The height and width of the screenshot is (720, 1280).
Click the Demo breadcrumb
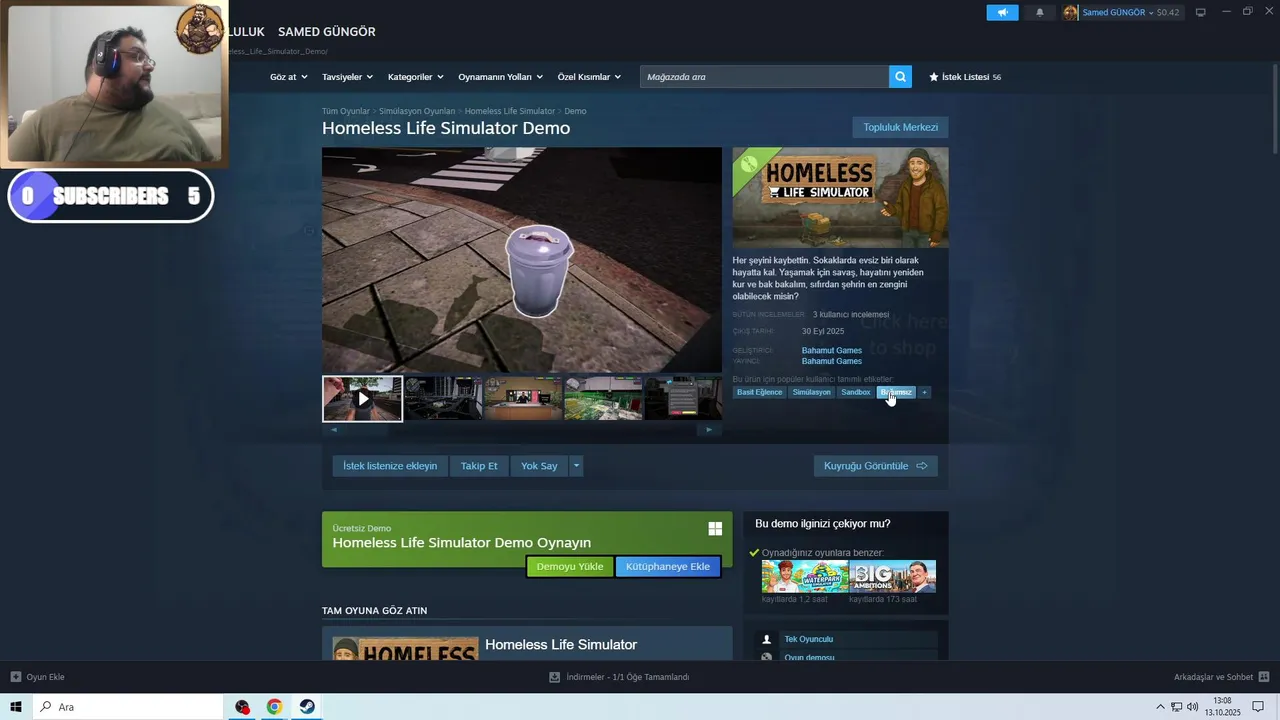pyautogui.click(x=575, y=111)
